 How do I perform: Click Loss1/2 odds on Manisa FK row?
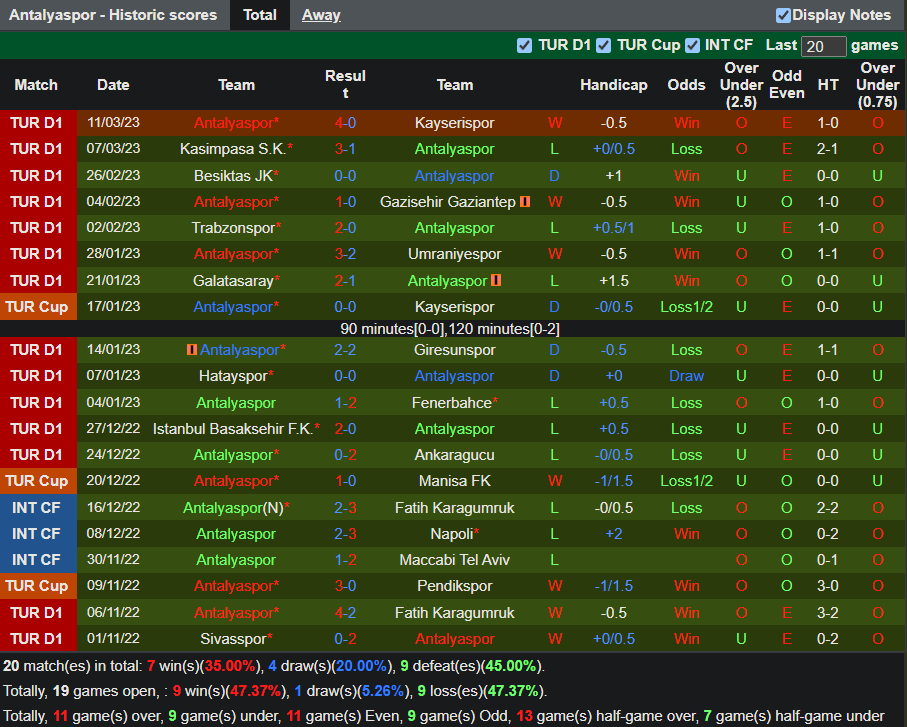click(687, 481)
